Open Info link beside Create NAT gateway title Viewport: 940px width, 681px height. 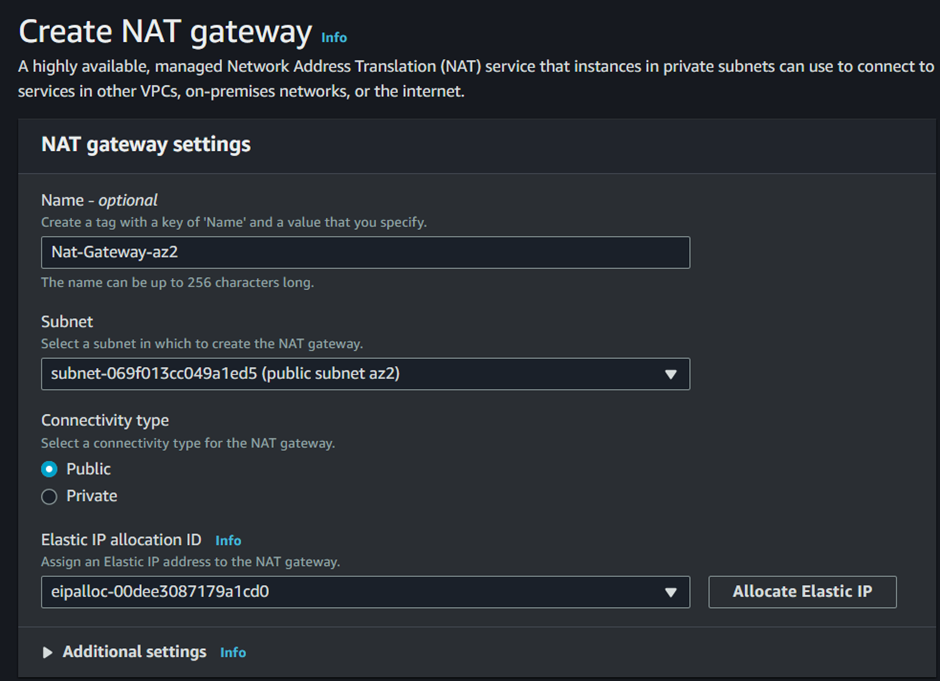pos(334,37)
